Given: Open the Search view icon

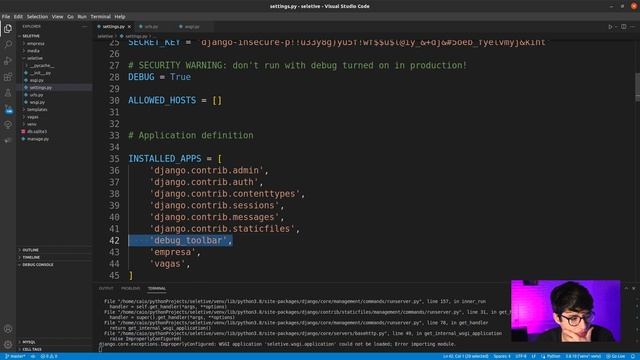Looking at the screenshot, I should (8, 44).
